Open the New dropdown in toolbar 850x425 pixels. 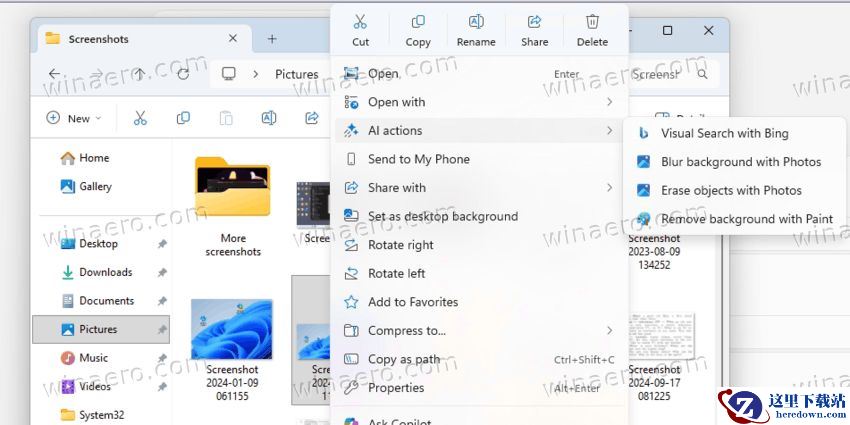coord(74,118)
